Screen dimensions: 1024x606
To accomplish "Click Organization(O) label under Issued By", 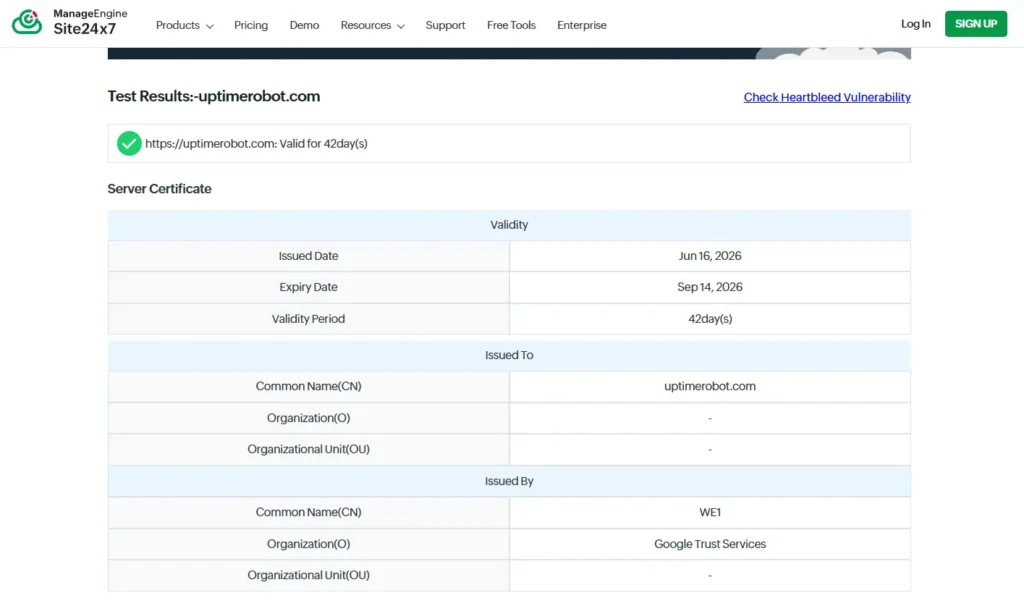I will click(308, 544).
